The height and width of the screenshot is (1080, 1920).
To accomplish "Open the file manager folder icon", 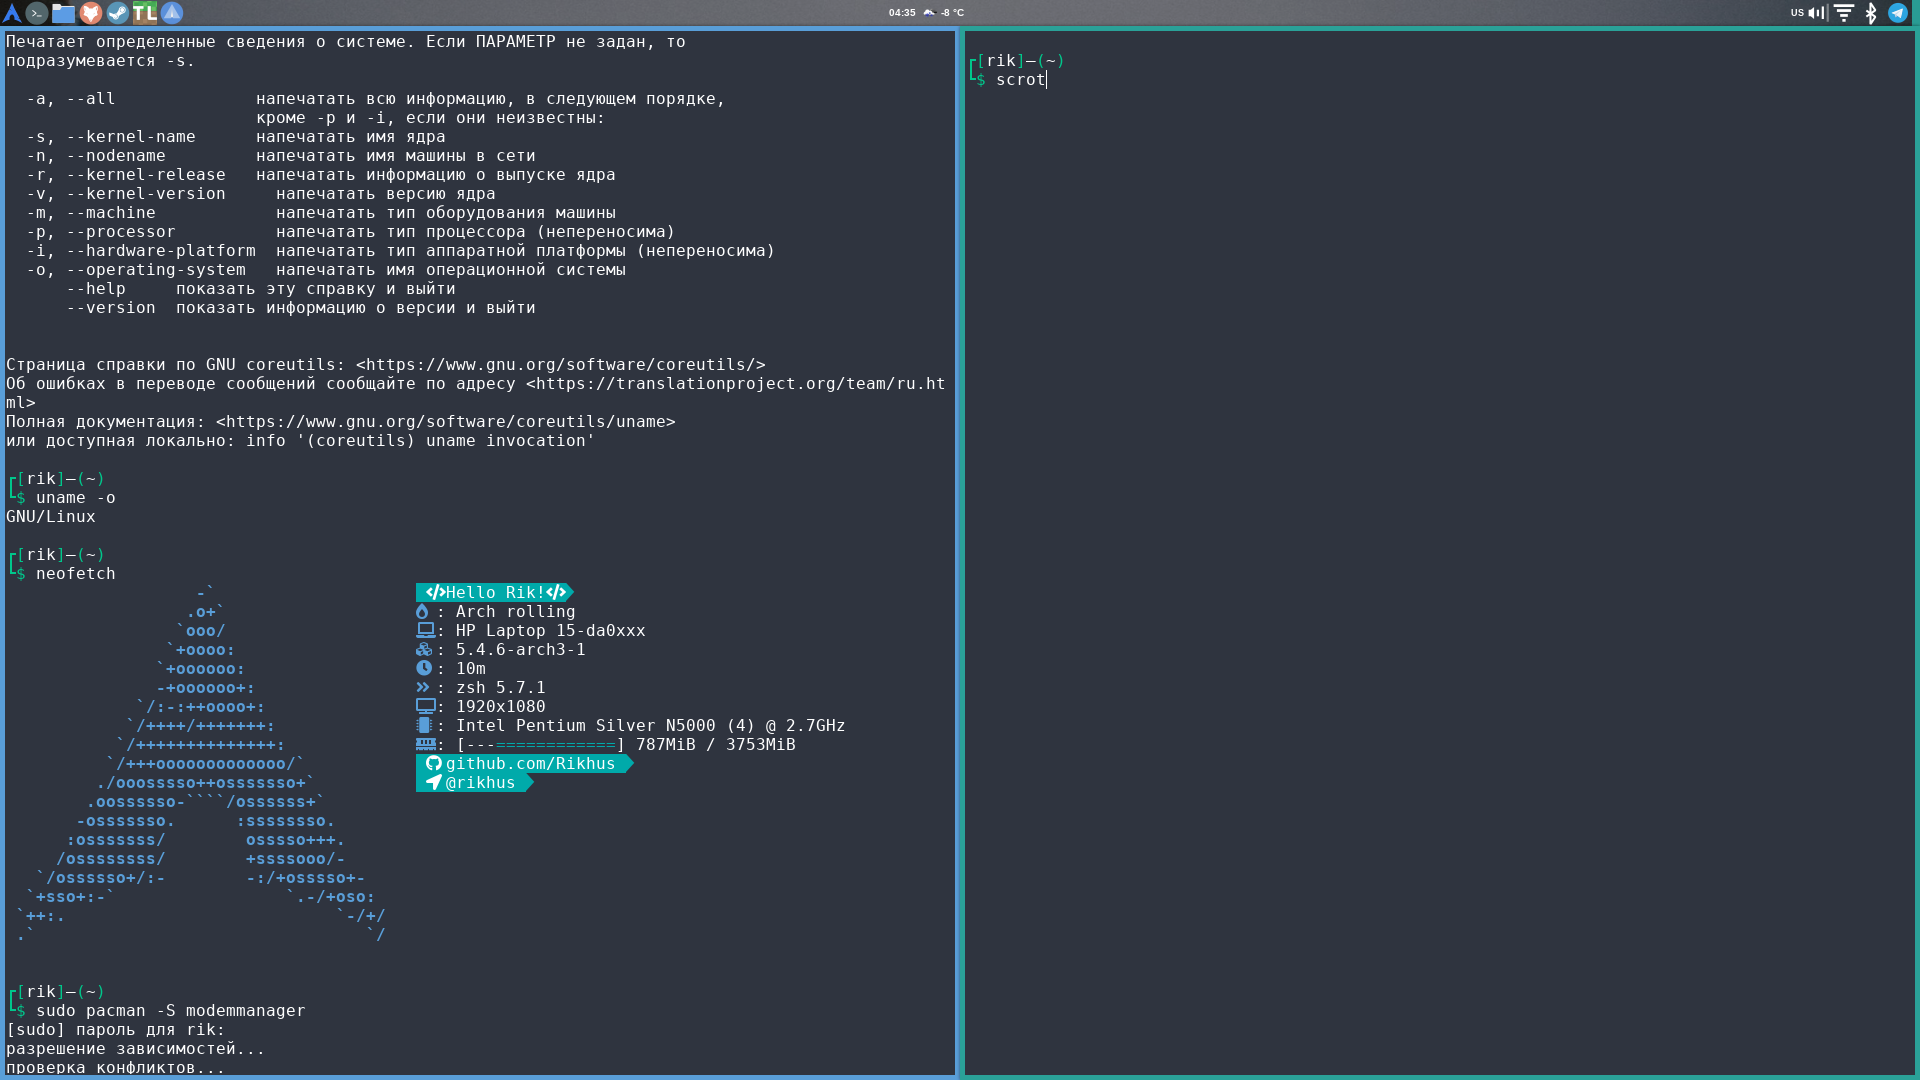I will (64, 13).
